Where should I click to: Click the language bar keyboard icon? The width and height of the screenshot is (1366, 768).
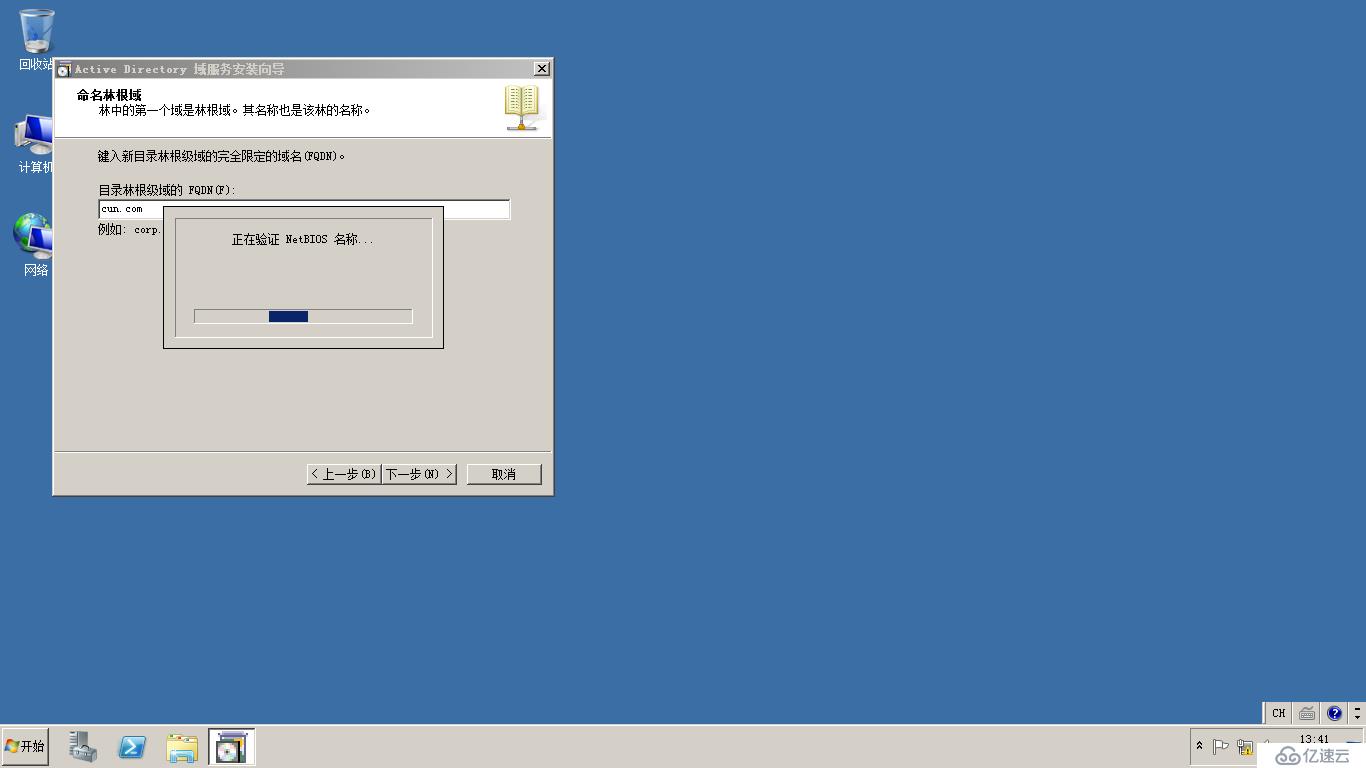(x=1307, y=713)
